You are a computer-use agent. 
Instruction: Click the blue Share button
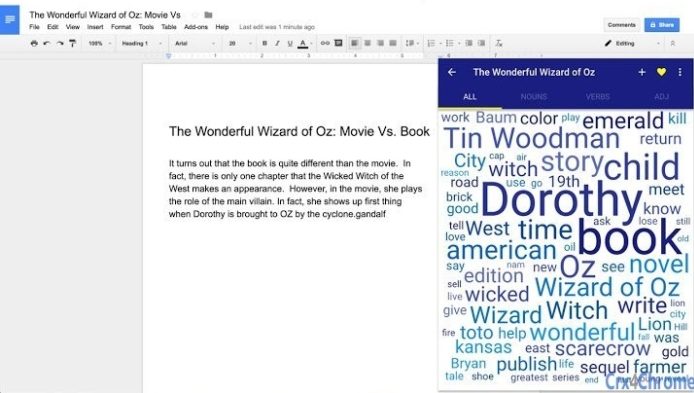click(662, 25)
